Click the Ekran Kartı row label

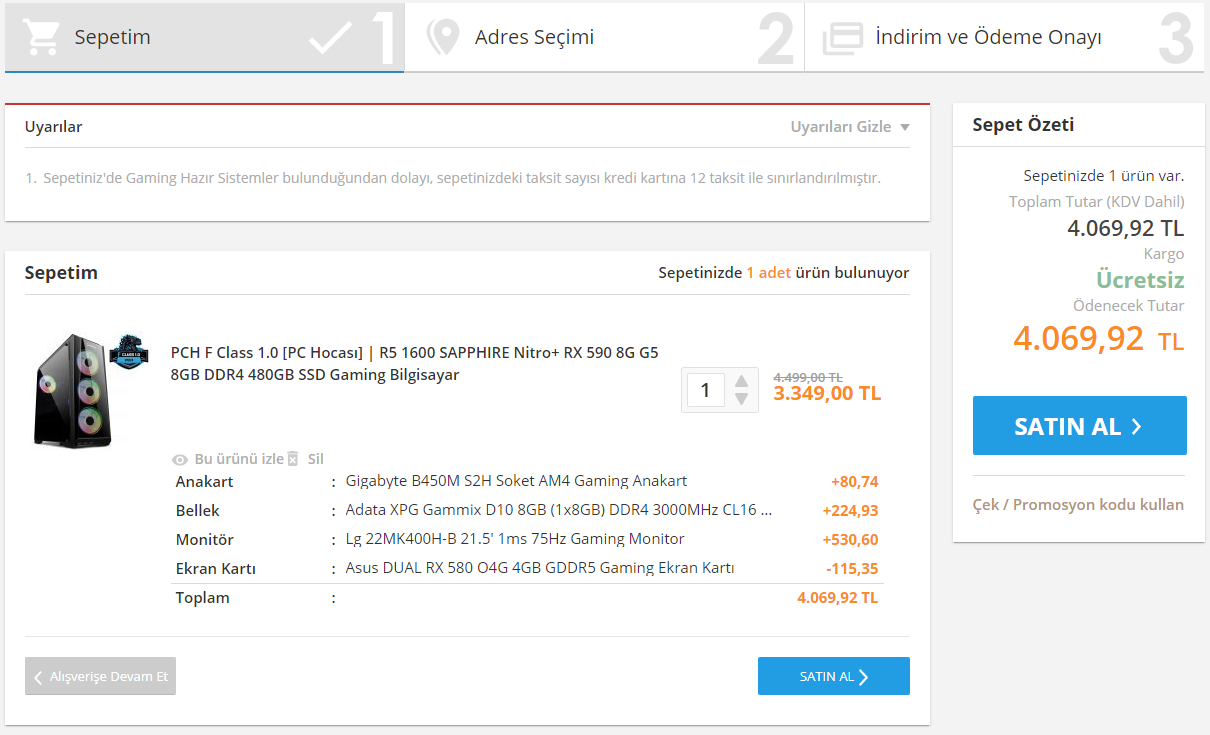216,569
